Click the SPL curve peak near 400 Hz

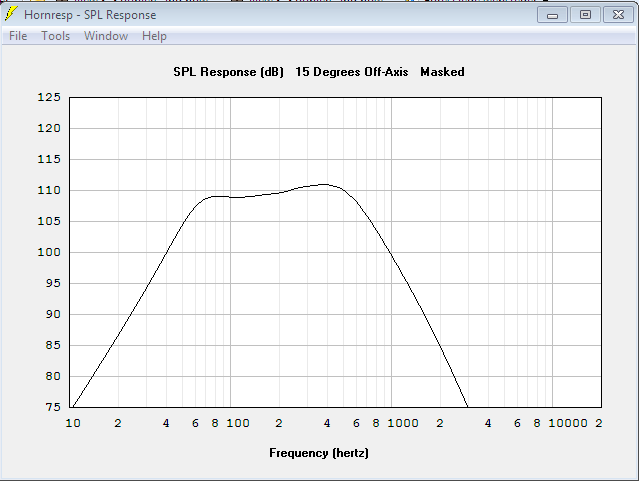[324, 184]
